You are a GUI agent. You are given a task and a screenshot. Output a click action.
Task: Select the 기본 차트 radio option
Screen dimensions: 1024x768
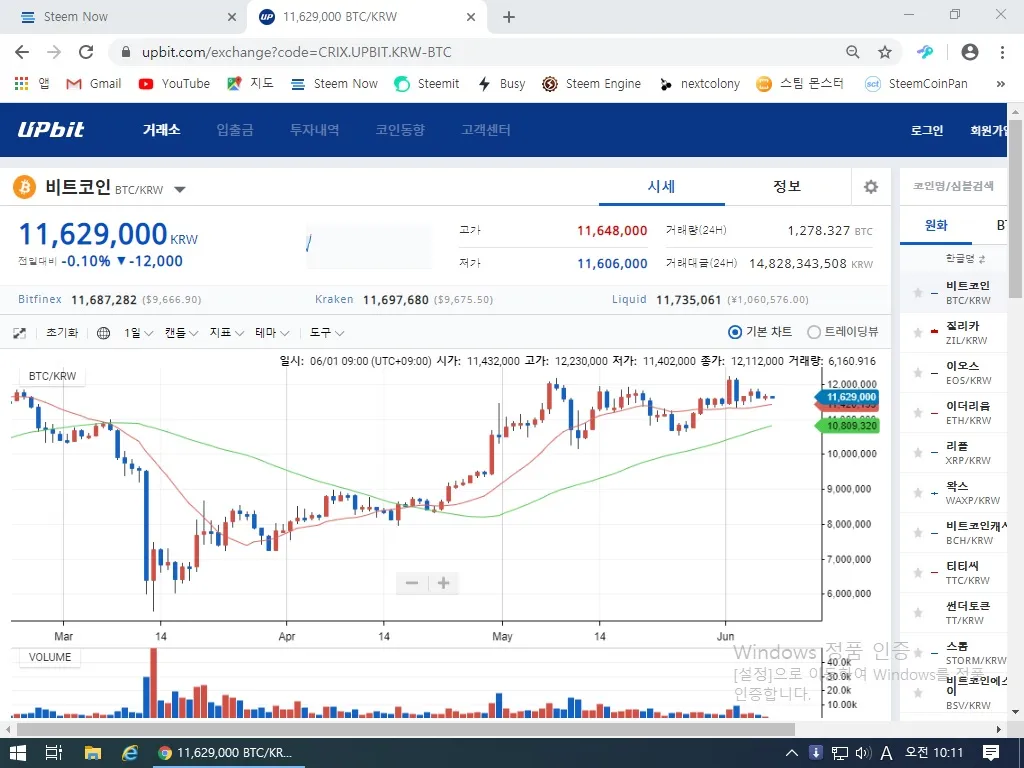[735, 332]
